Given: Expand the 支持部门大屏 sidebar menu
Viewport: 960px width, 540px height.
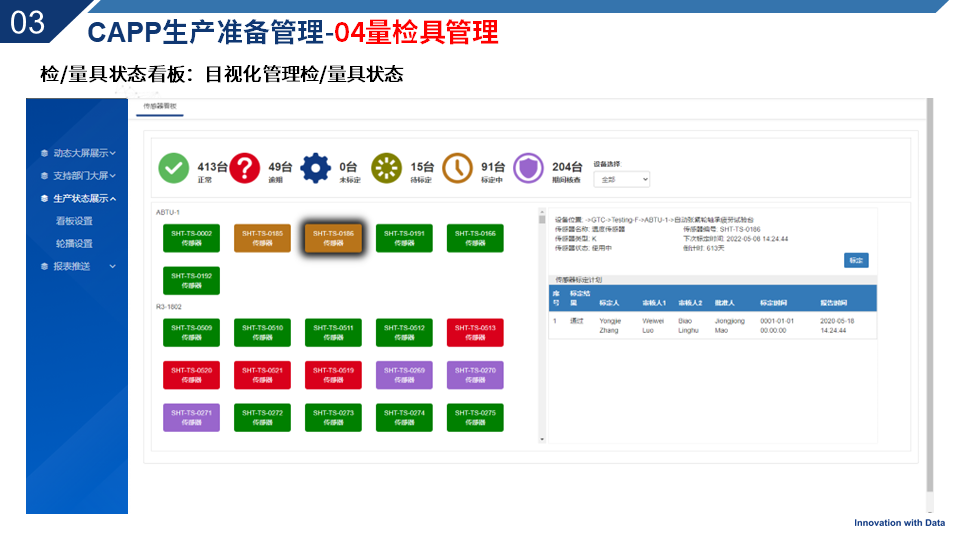Looking at the screenshot, I should point(83,176).
